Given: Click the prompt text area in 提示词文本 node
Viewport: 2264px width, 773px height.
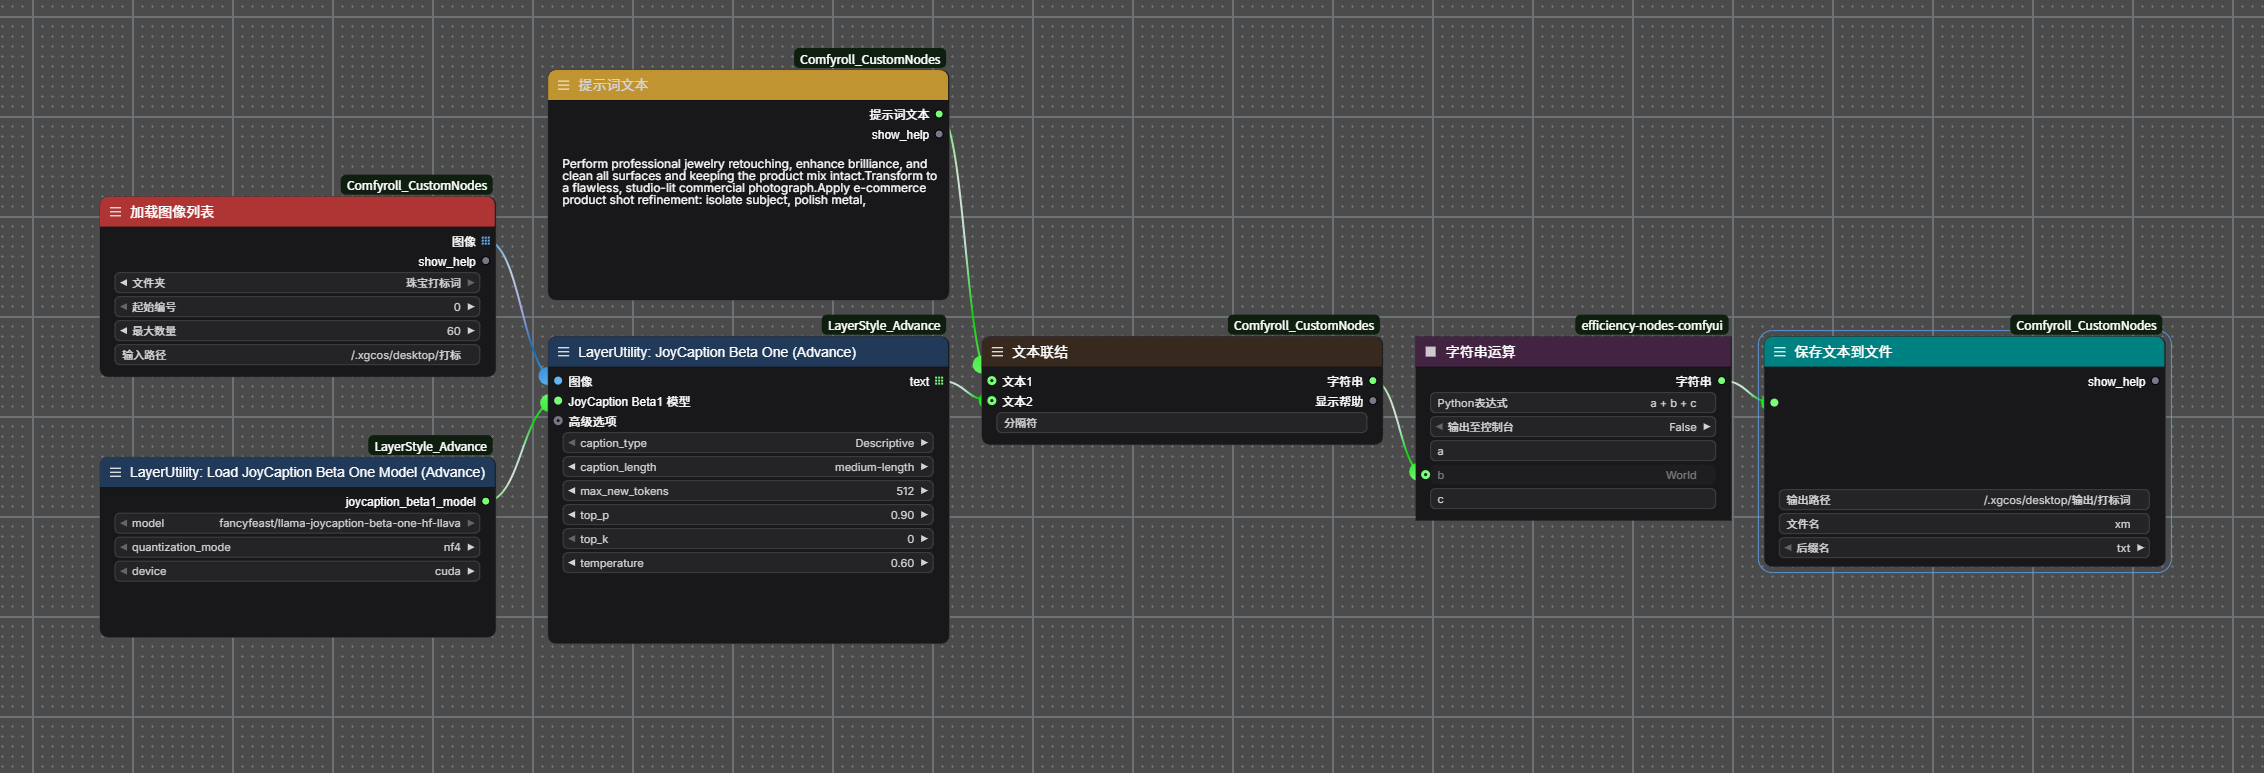Looking at the screenshot, I should [x=748, y=222].
